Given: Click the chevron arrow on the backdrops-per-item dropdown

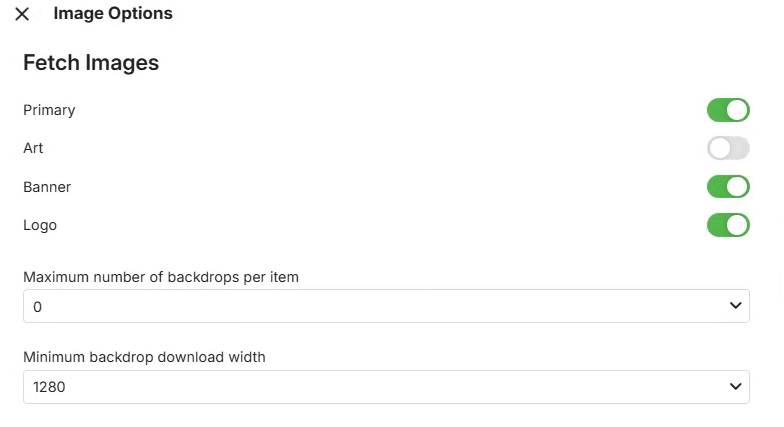Looking at the screenshot, I should 736,306.
